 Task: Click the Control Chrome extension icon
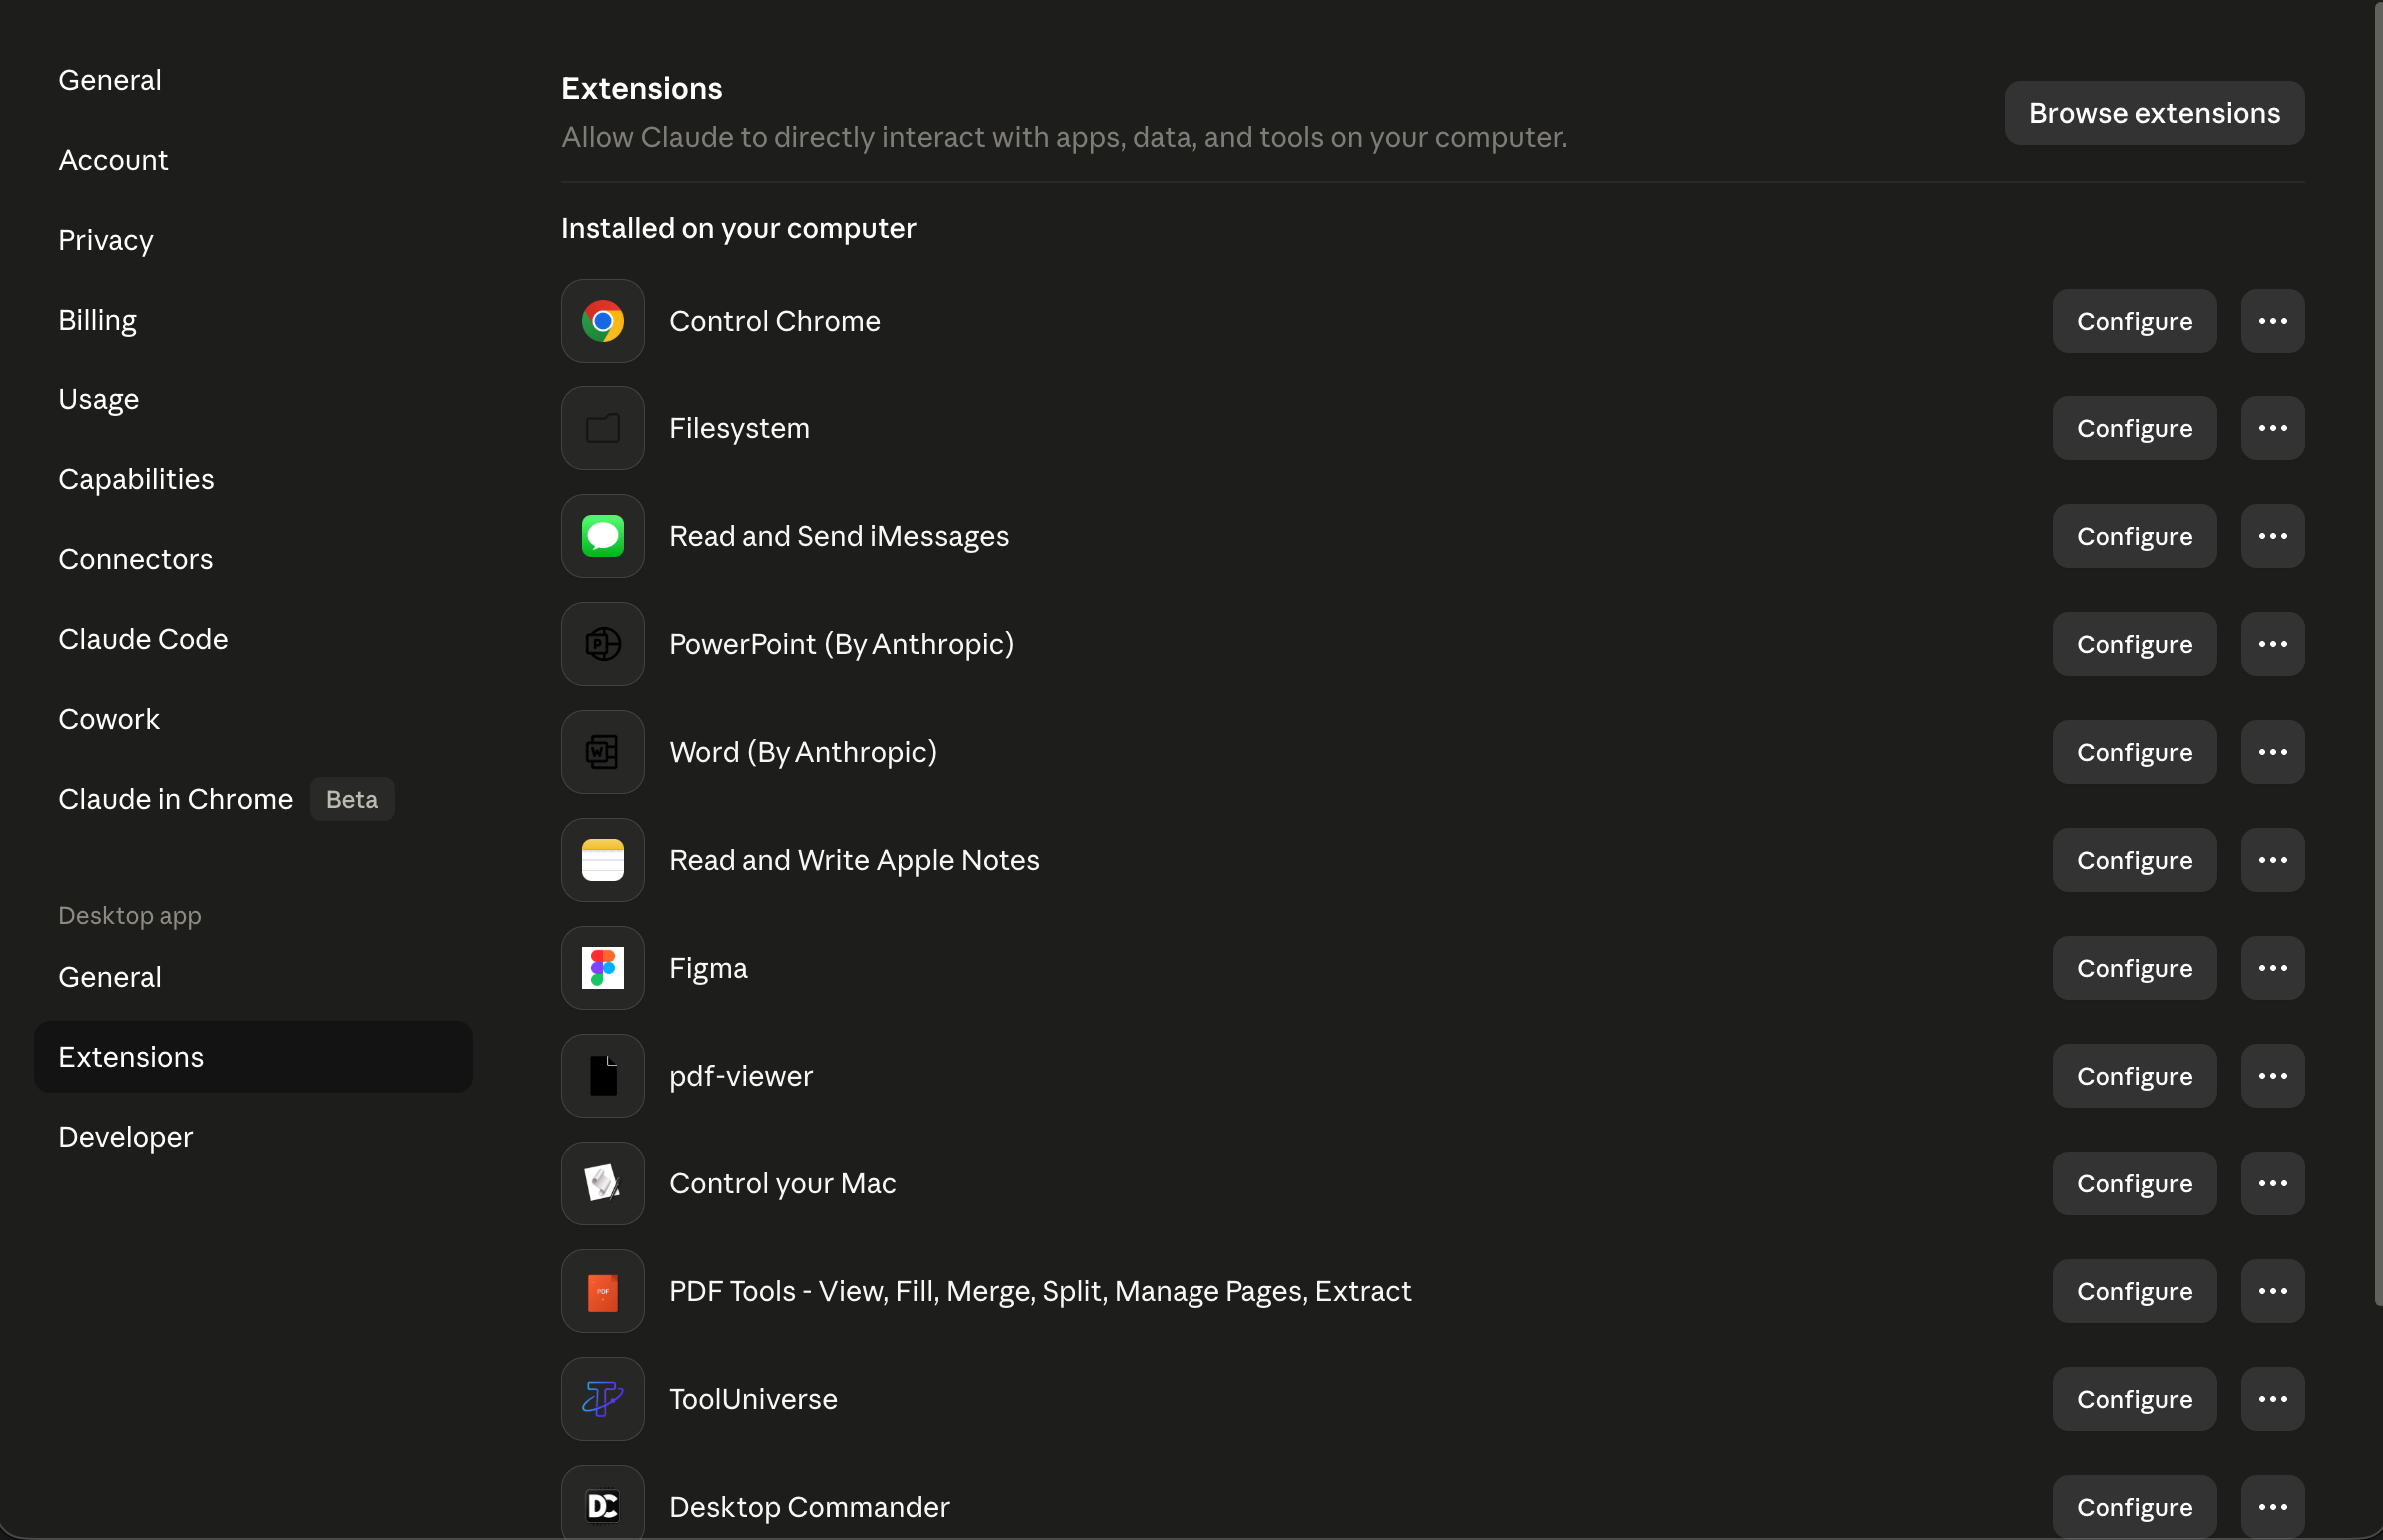tap(603, 321)
